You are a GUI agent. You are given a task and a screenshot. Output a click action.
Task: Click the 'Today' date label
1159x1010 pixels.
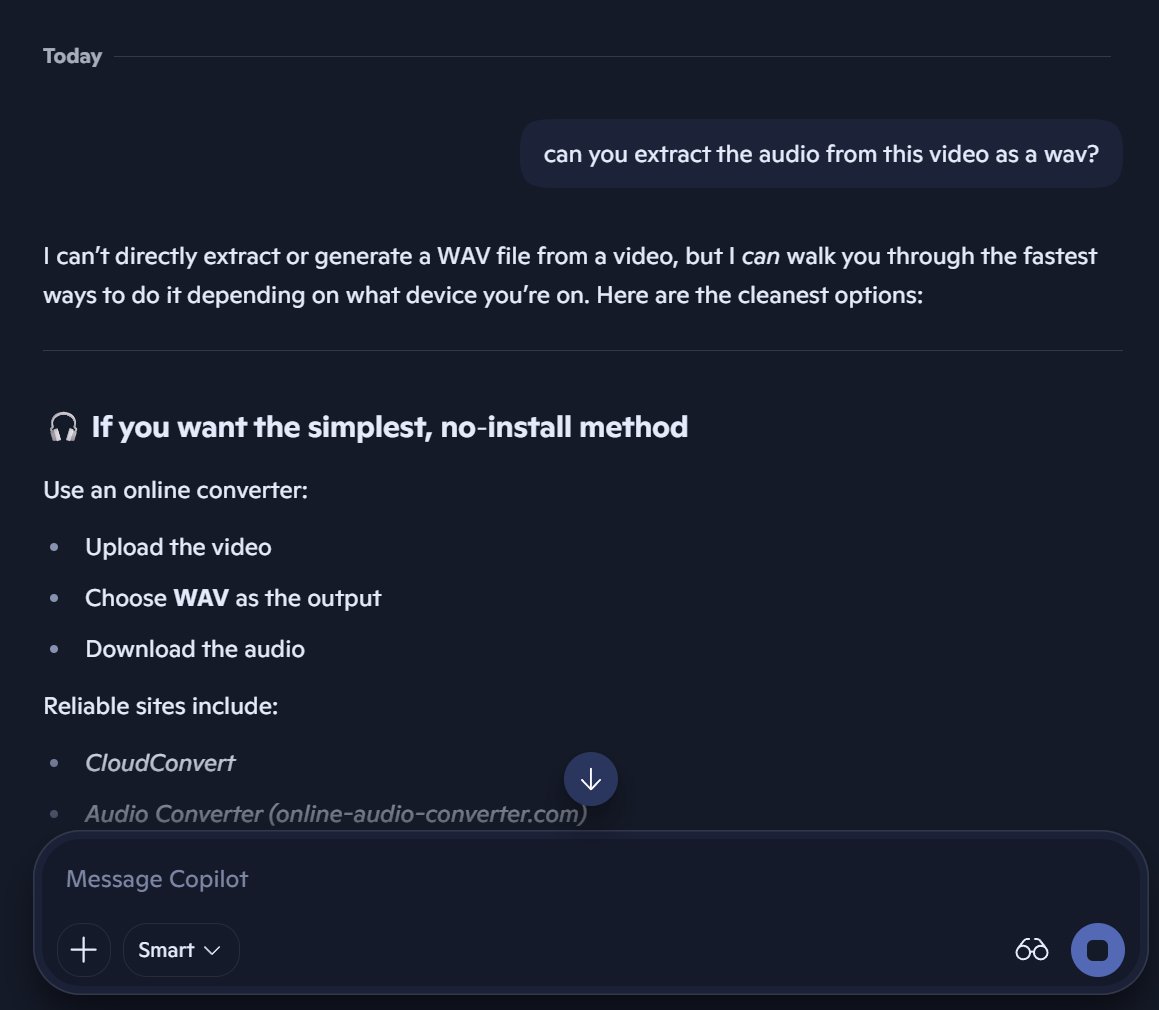point(72,56)
